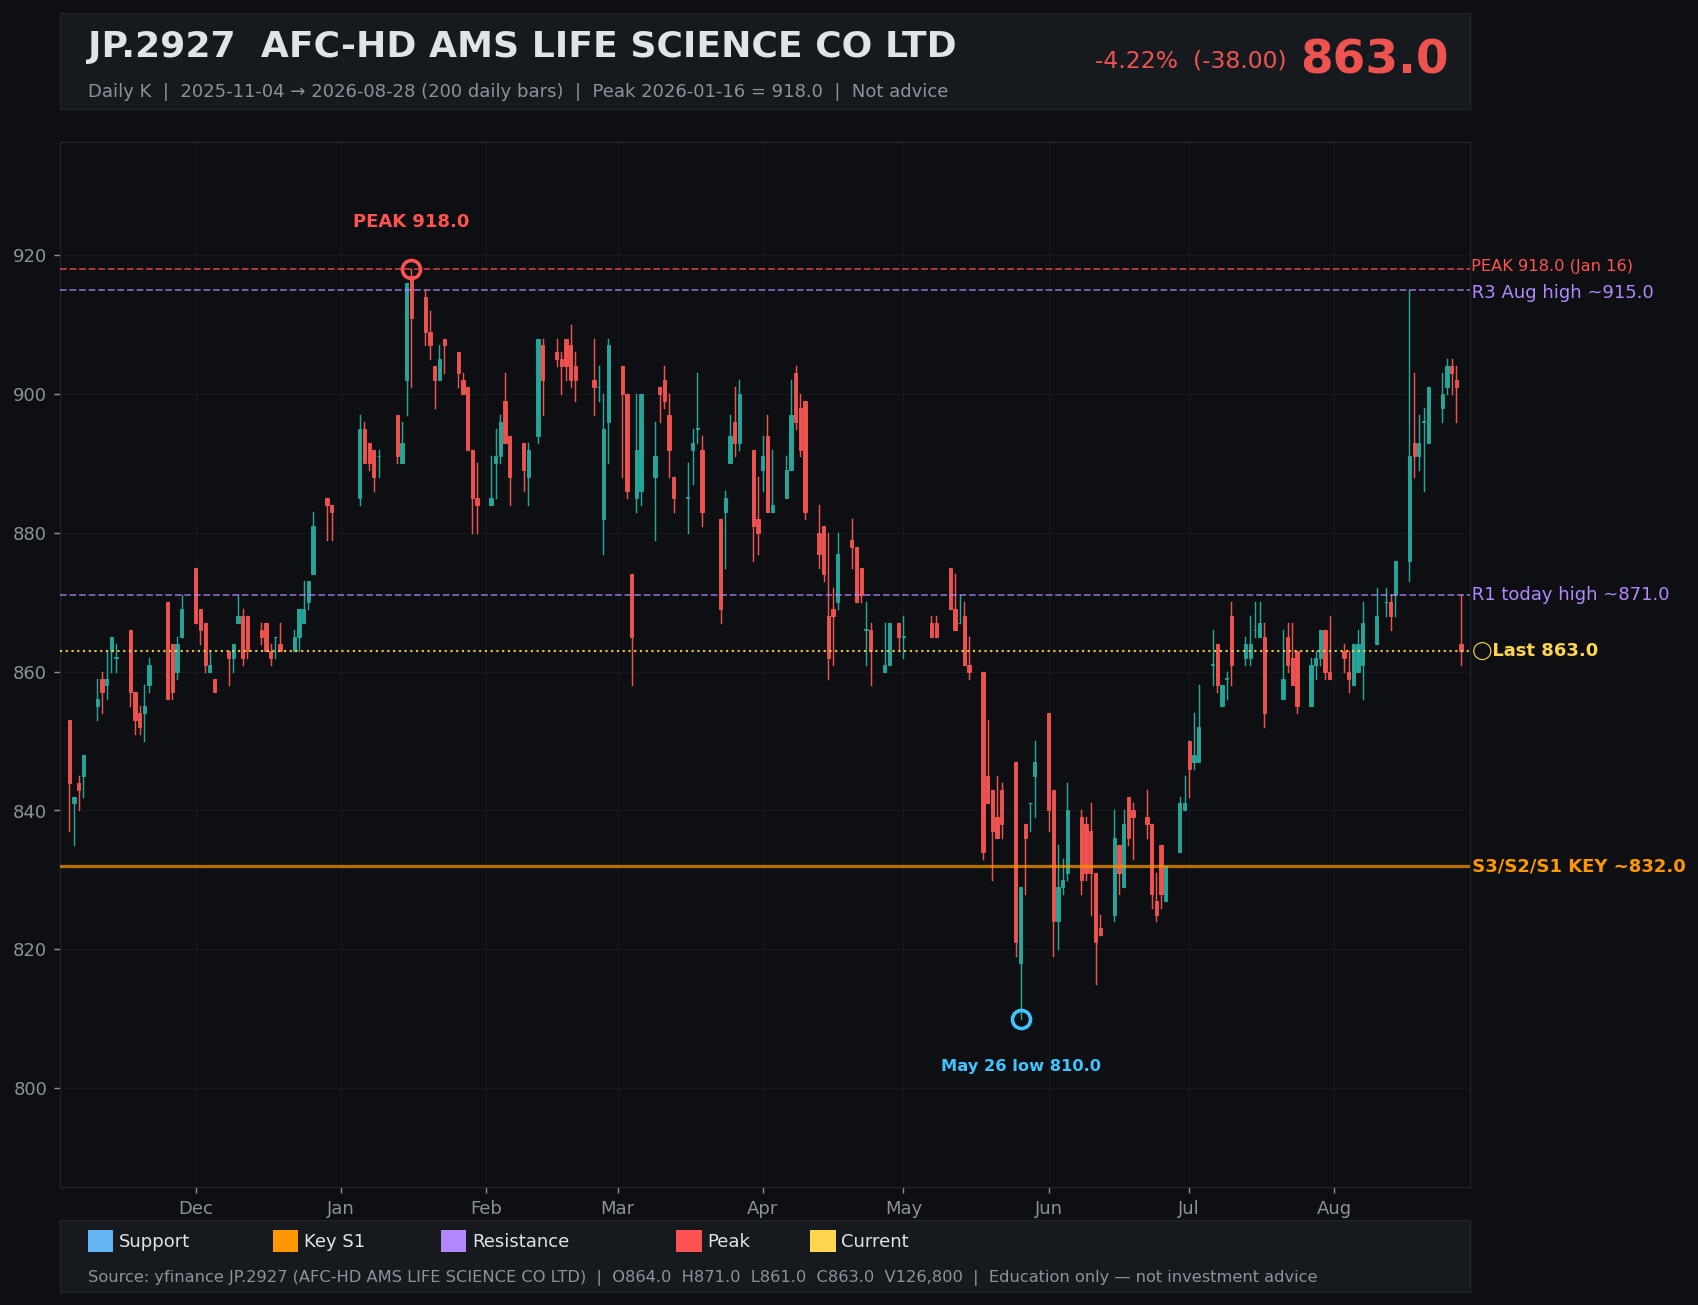Viewport: 1698px width, 1305px height.
Task: Click the 800 price axis label
Action: [x=30, y=1089]
